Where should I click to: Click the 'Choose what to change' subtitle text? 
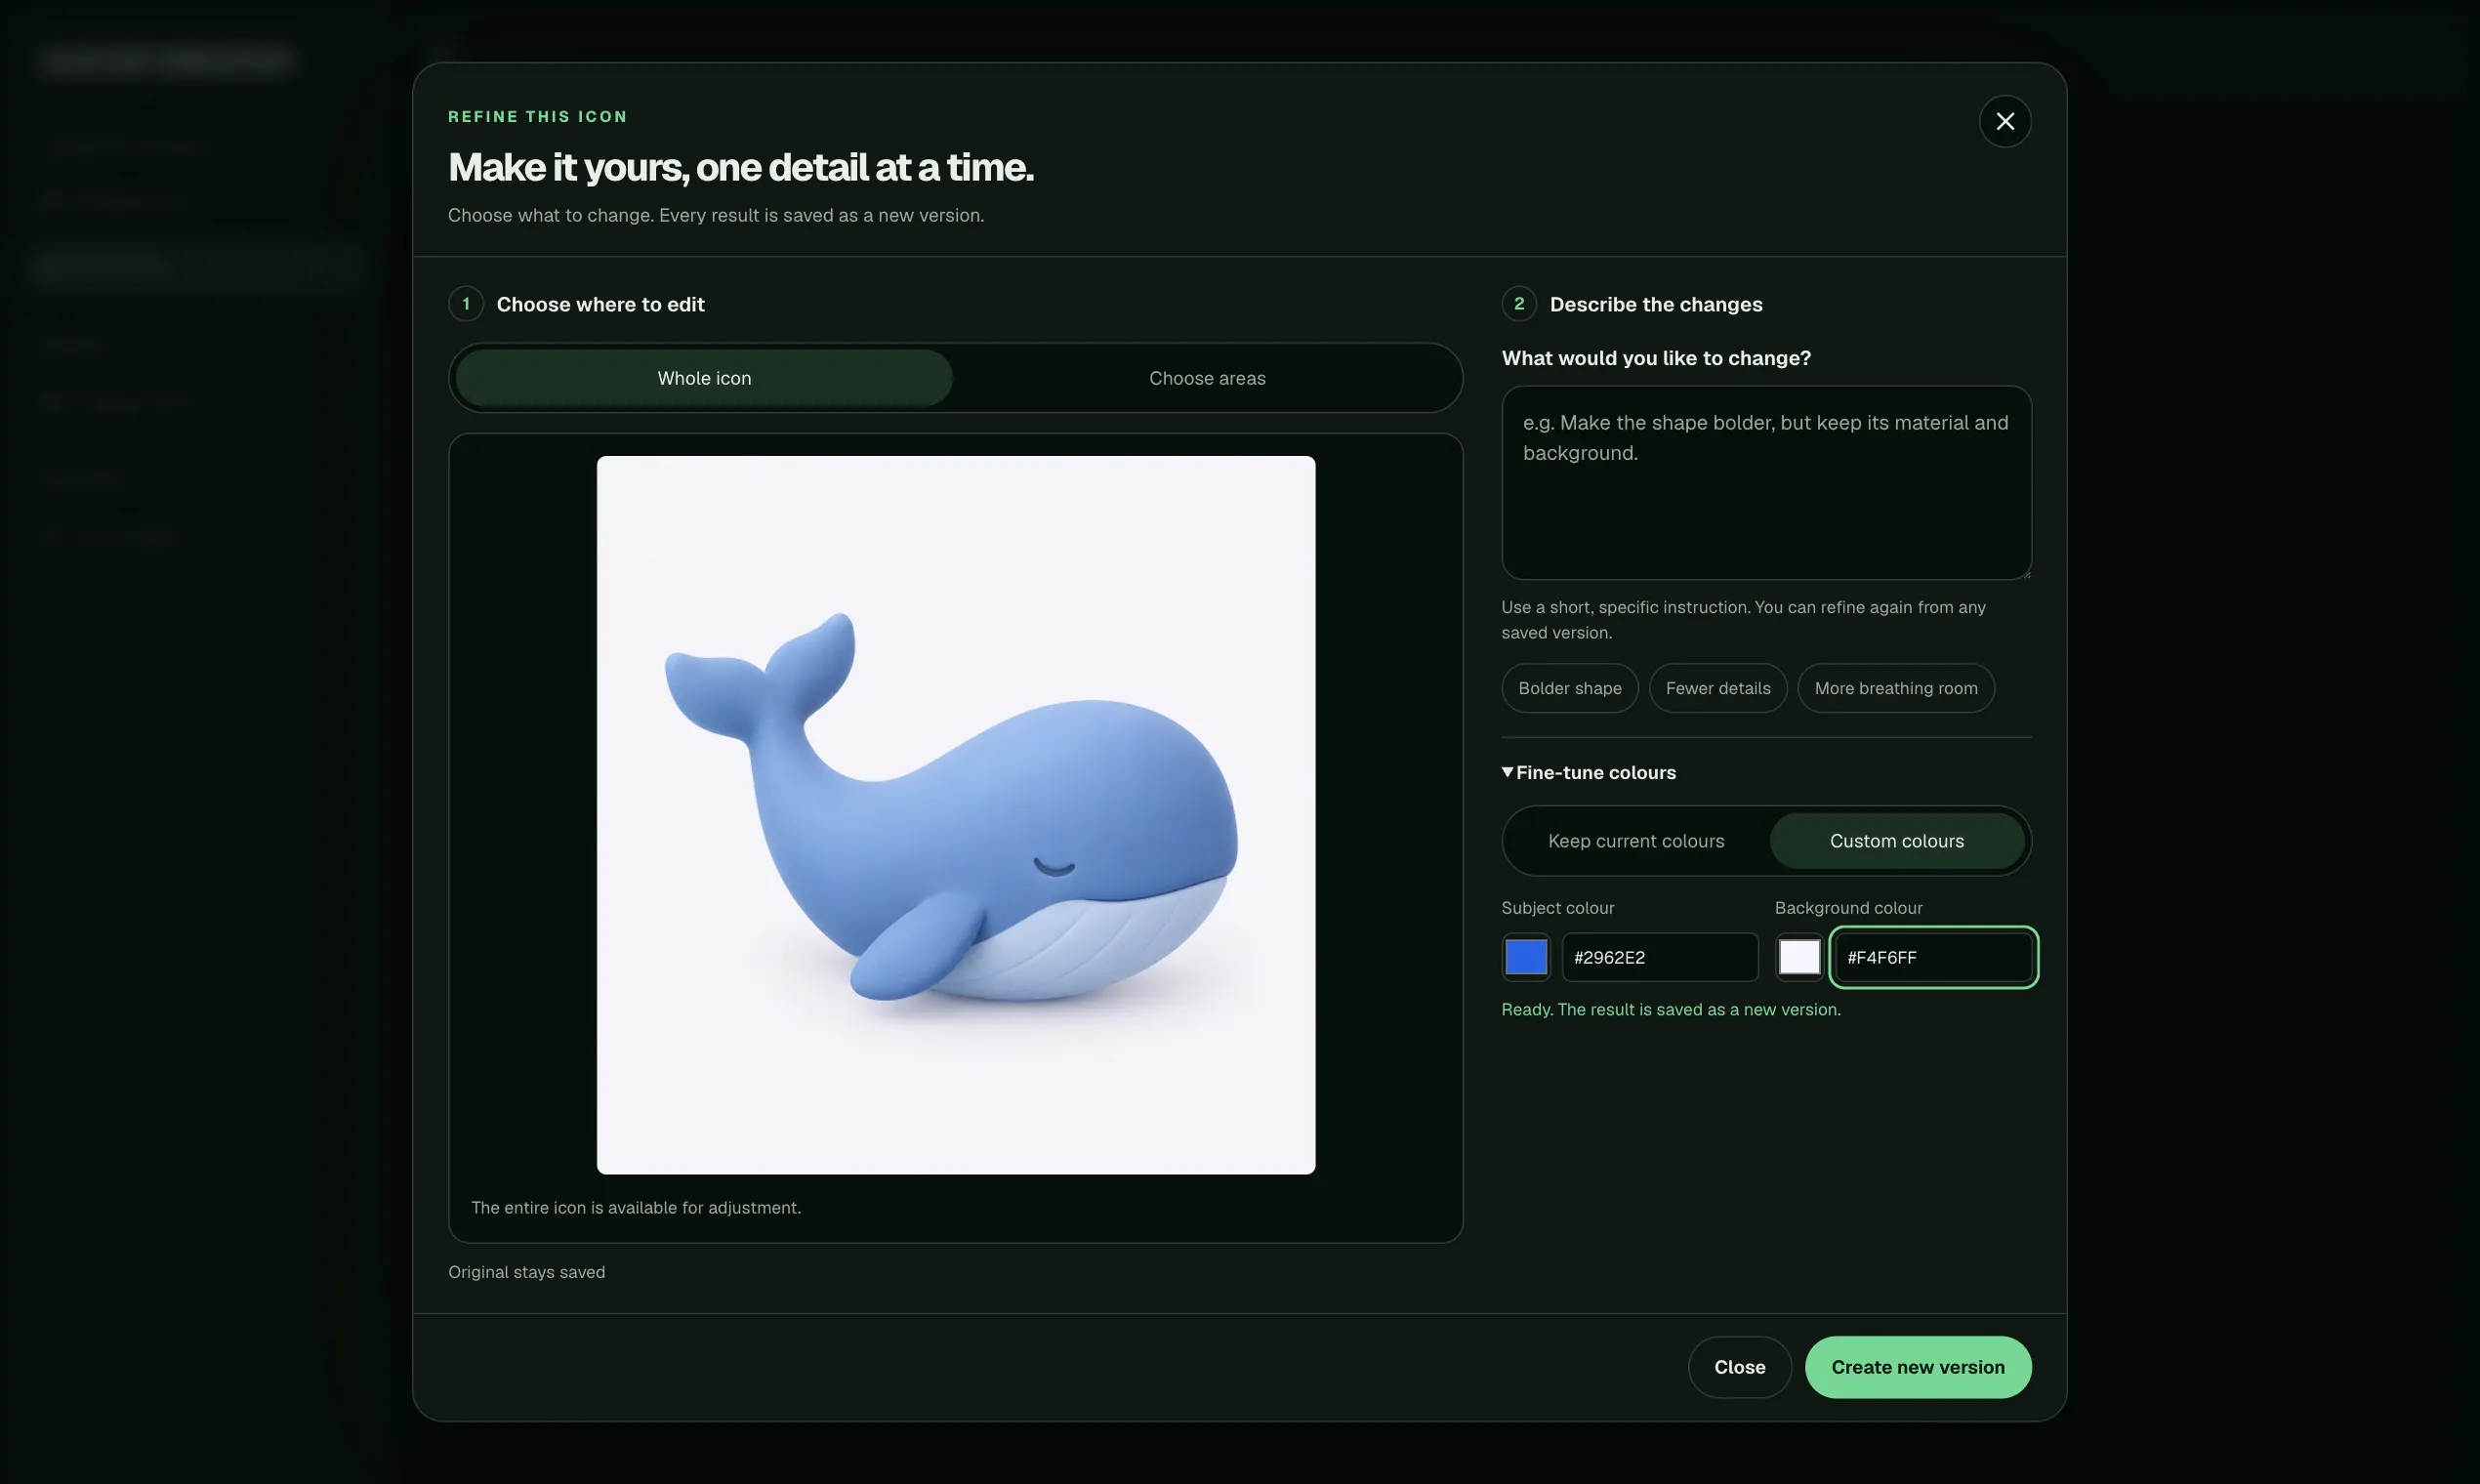[715, 215]
